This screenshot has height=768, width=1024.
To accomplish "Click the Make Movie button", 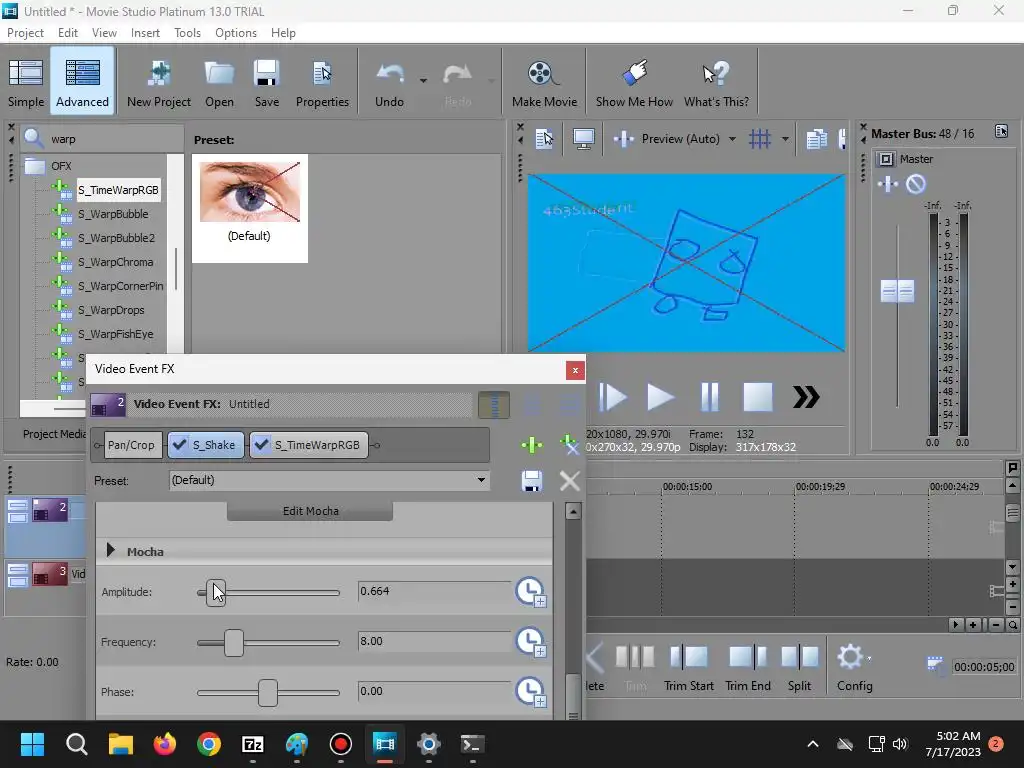I will click(x=544, y=83).
